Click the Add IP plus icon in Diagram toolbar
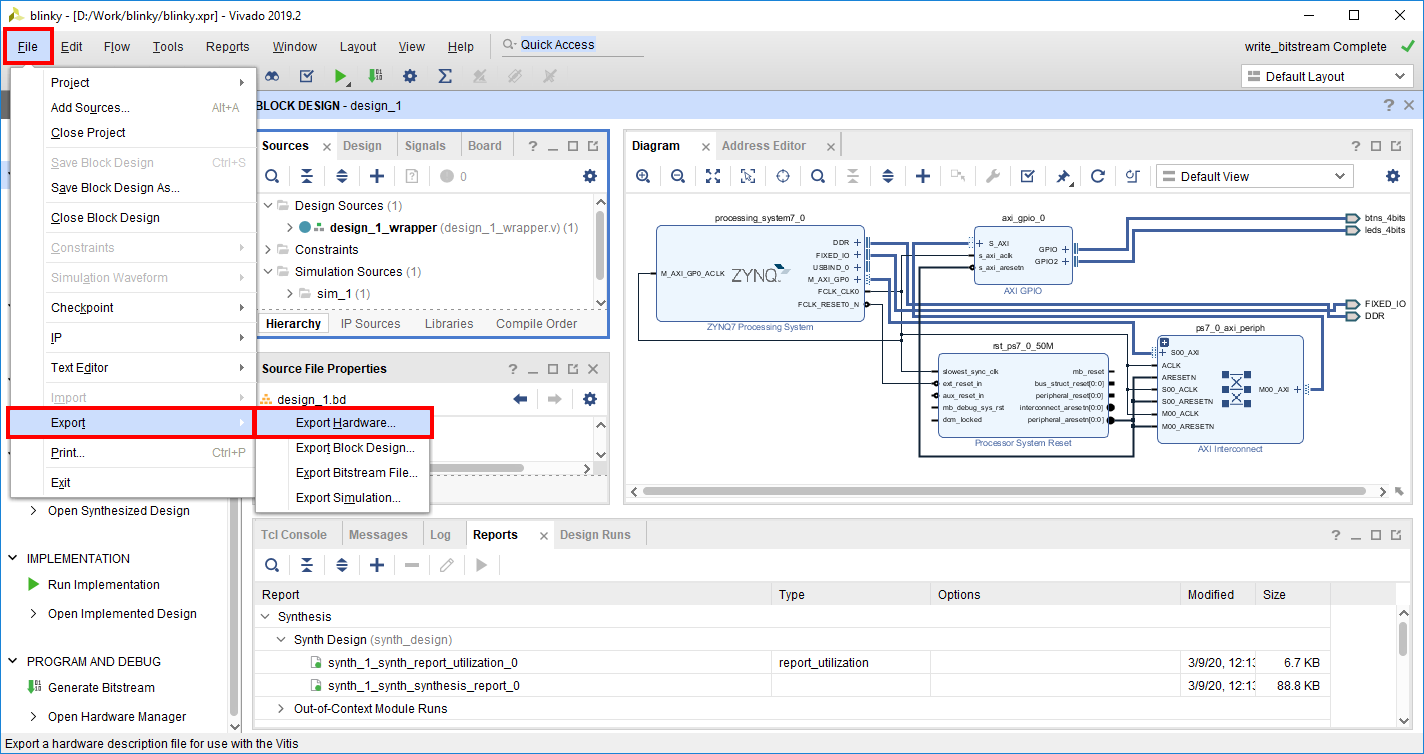Image resolution: width=1424 pixels, height=754 pixels. point(923,176)
